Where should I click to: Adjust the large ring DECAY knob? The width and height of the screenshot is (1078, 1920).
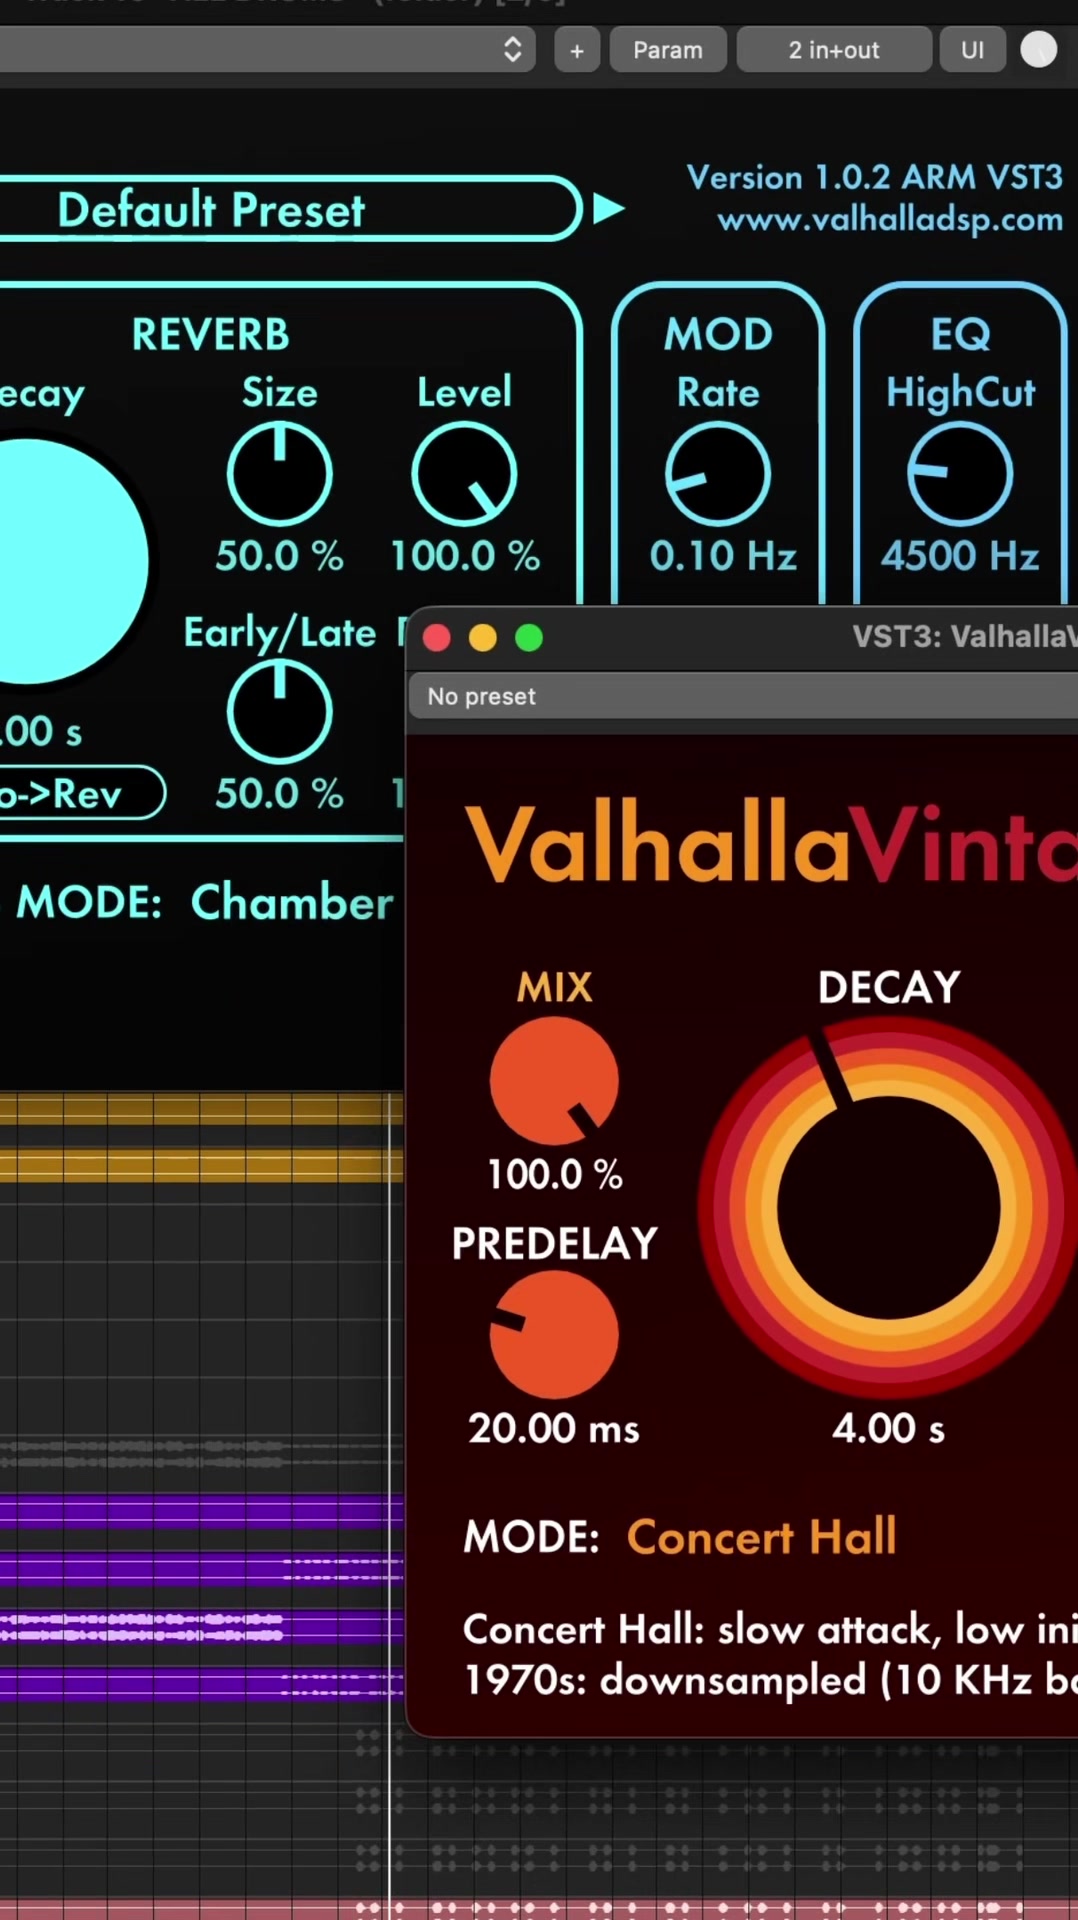(888, 1208)
